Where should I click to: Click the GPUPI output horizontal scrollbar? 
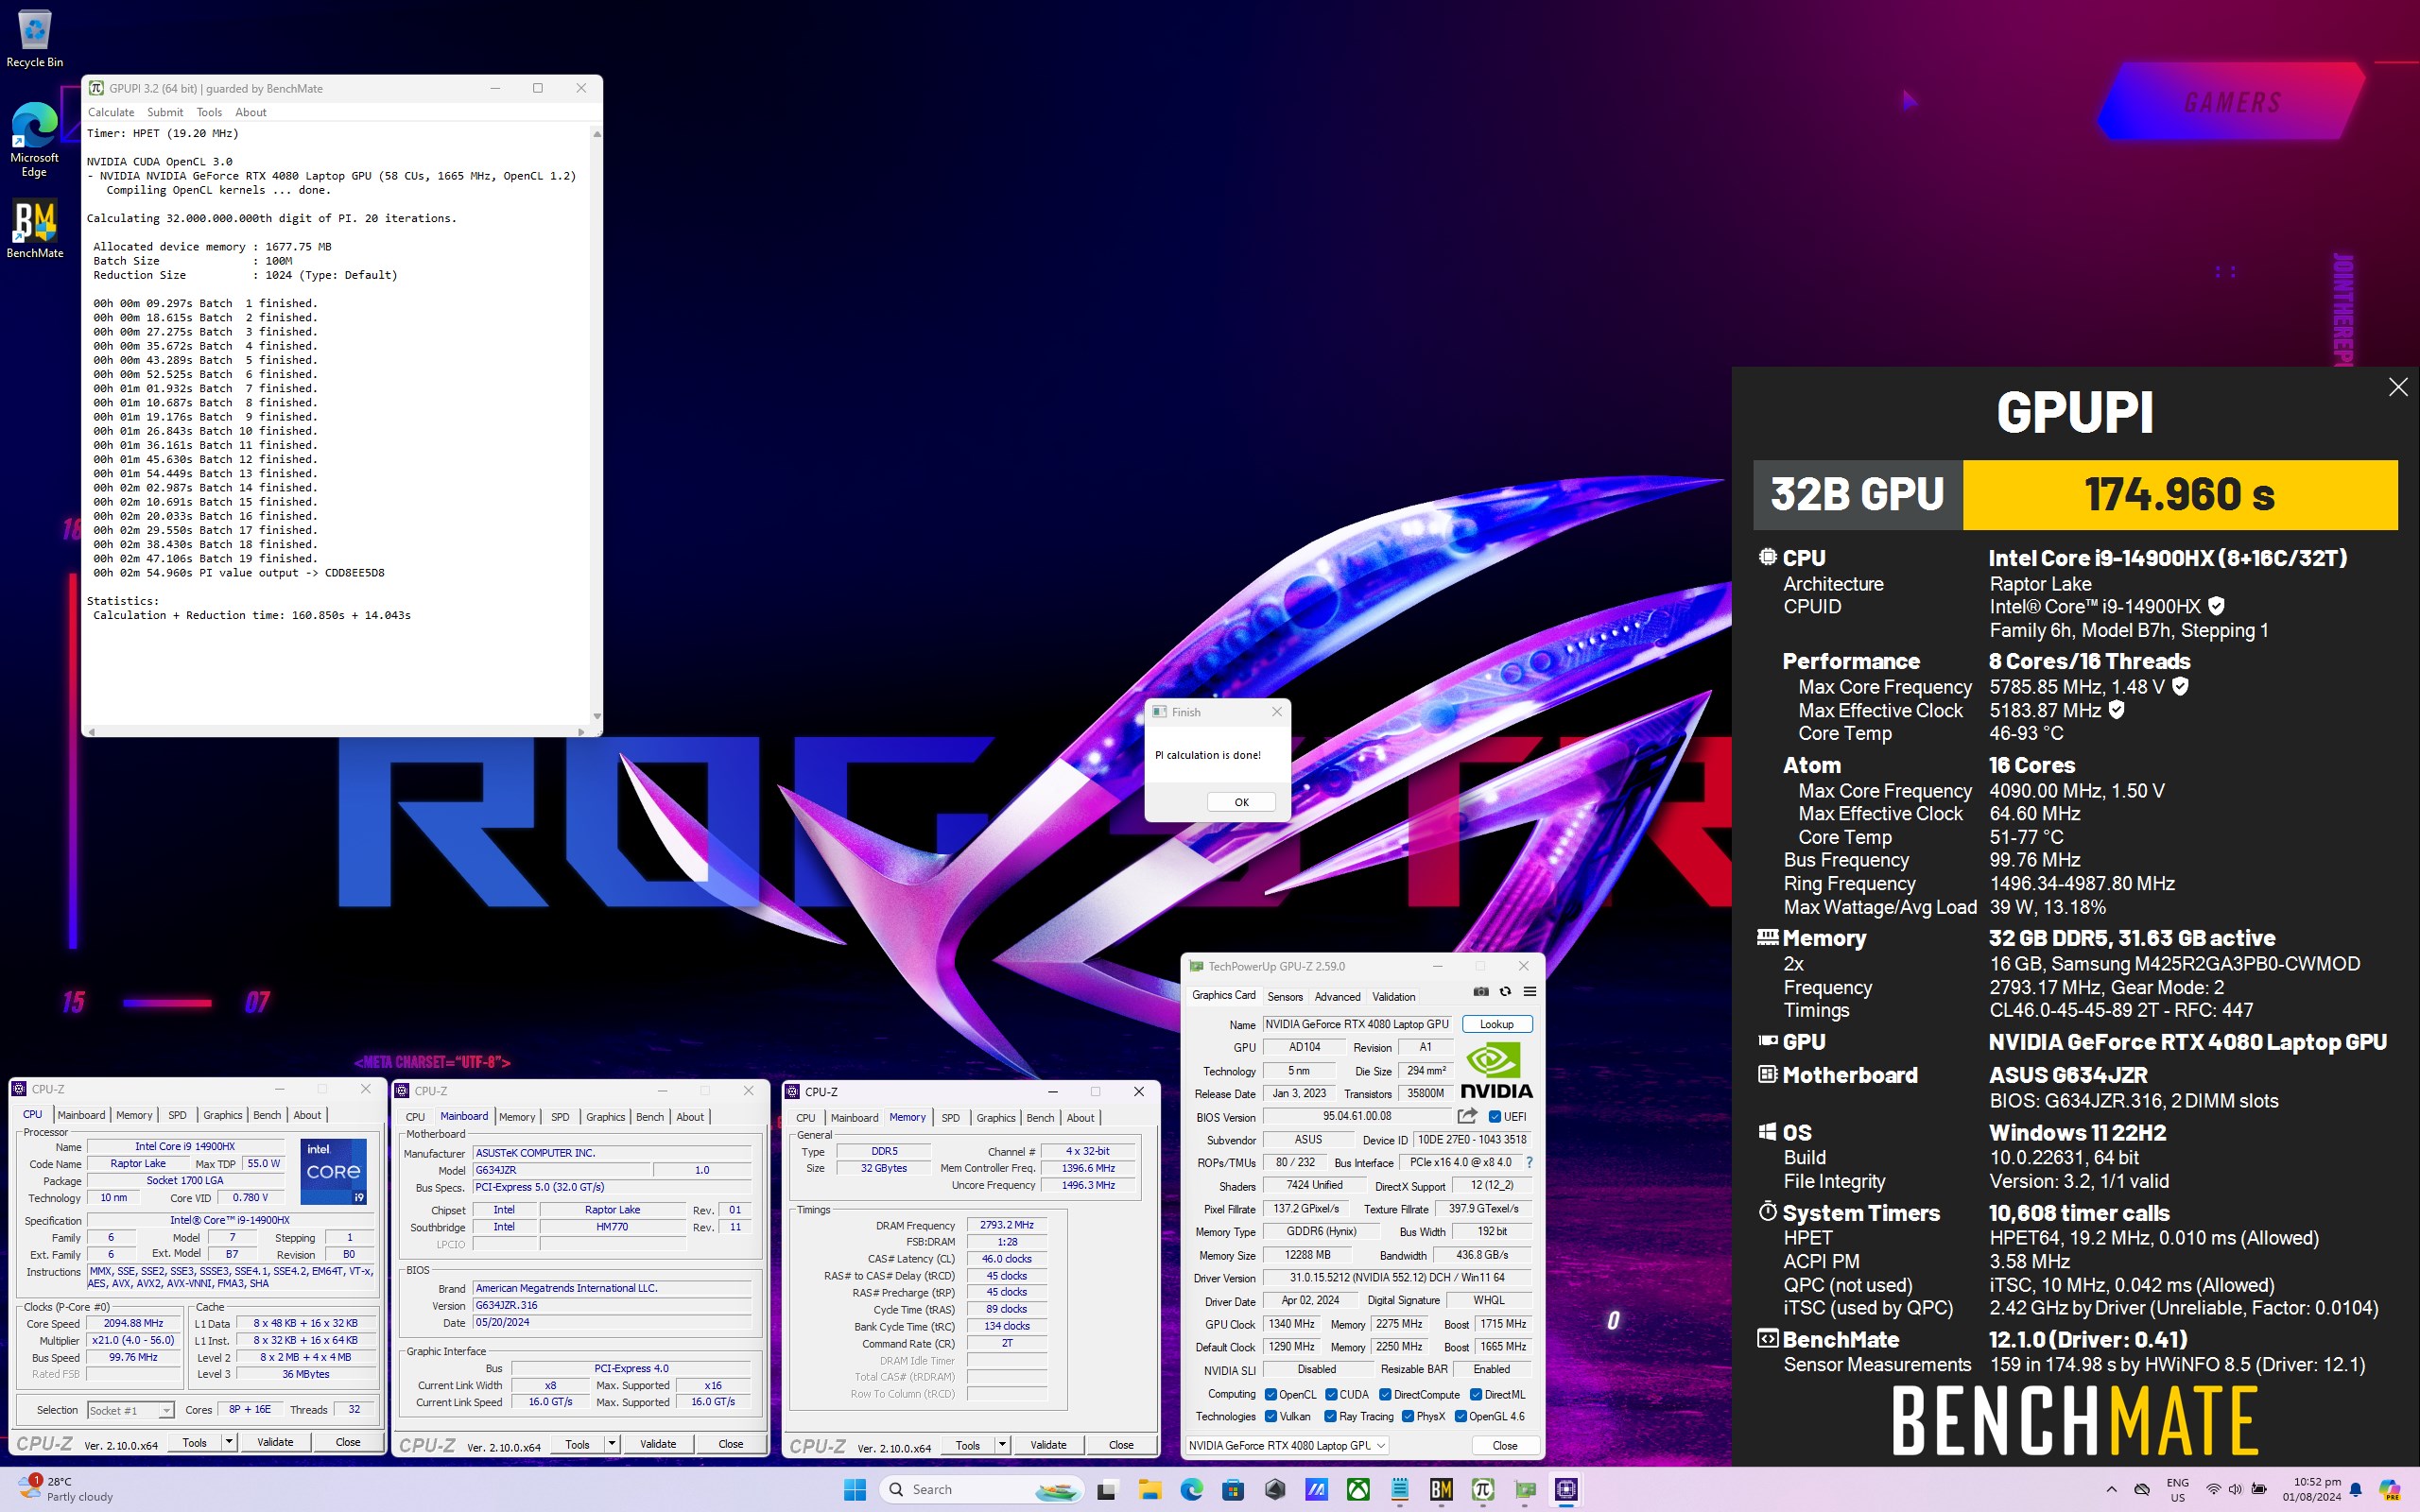(x=336, y=731)
